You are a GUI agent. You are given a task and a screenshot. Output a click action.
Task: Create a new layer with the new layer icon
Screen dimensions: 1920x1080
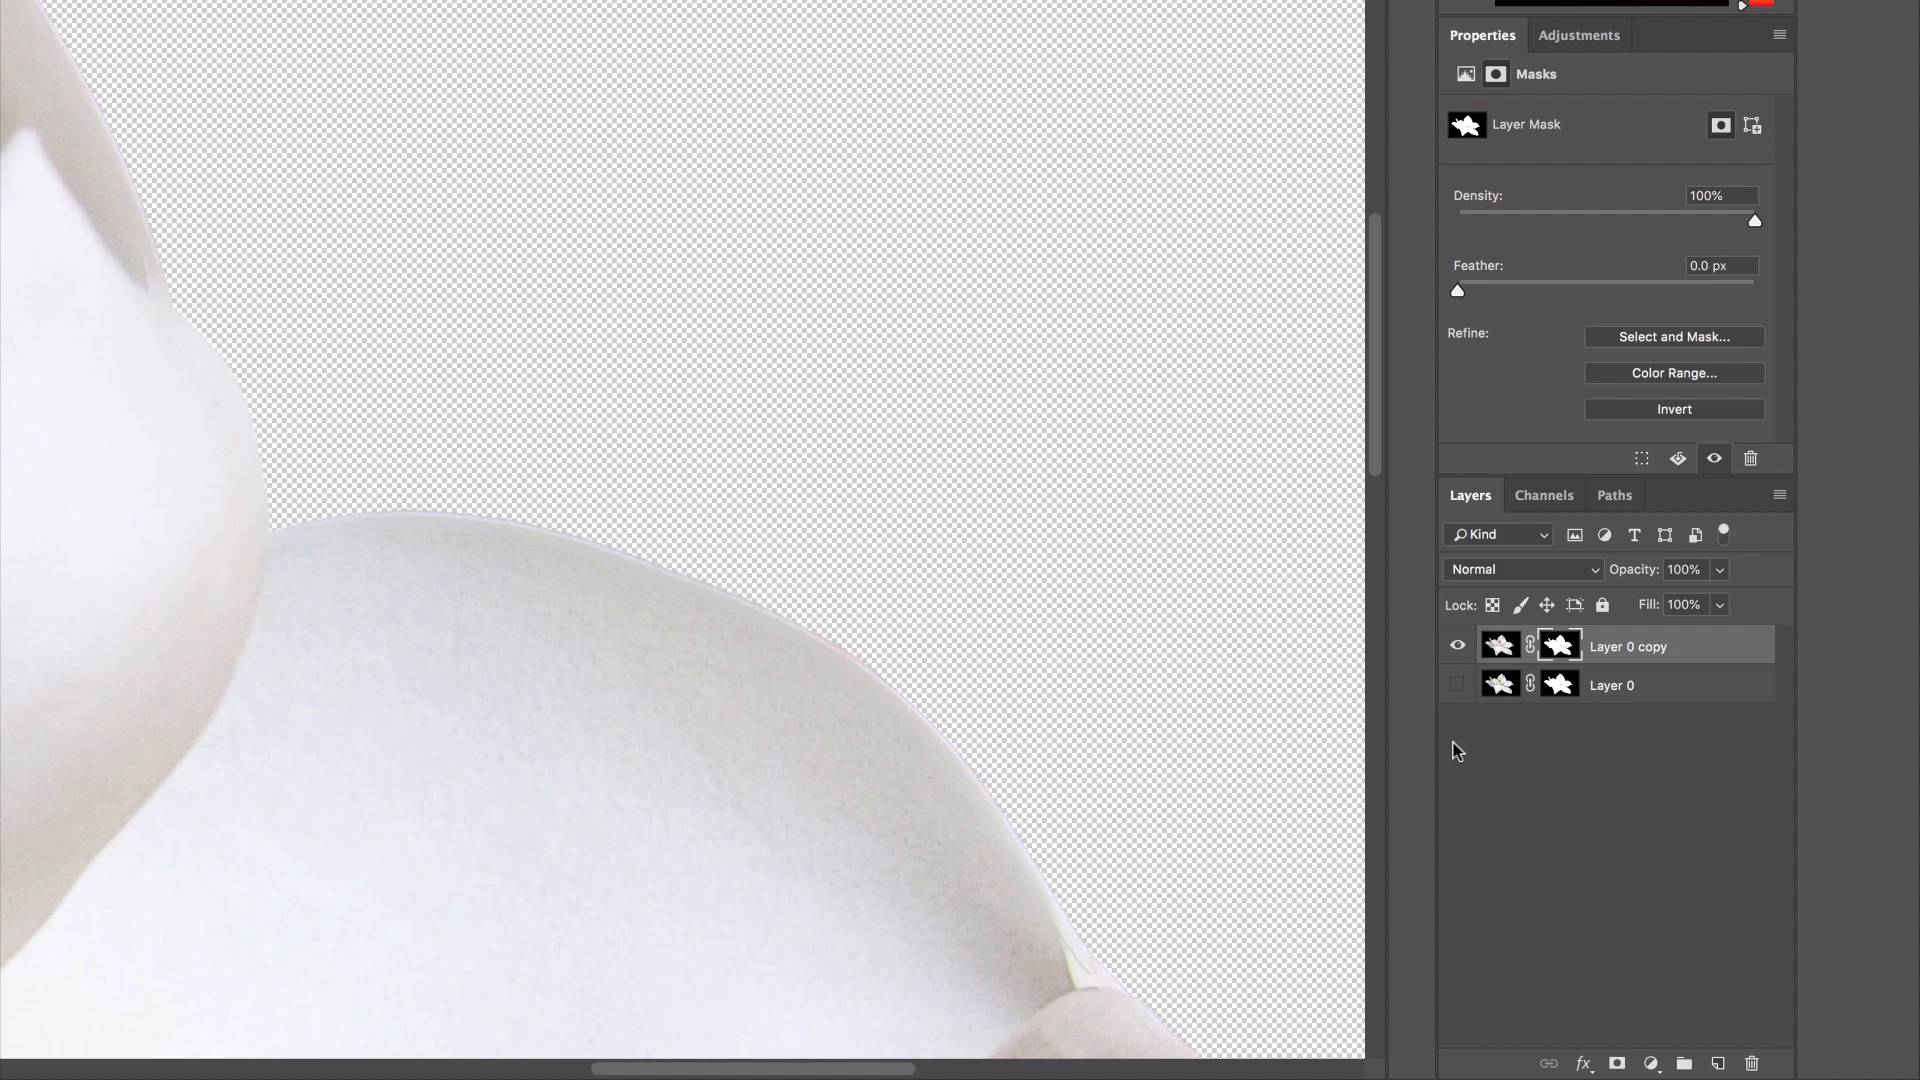[1719, 1064]
